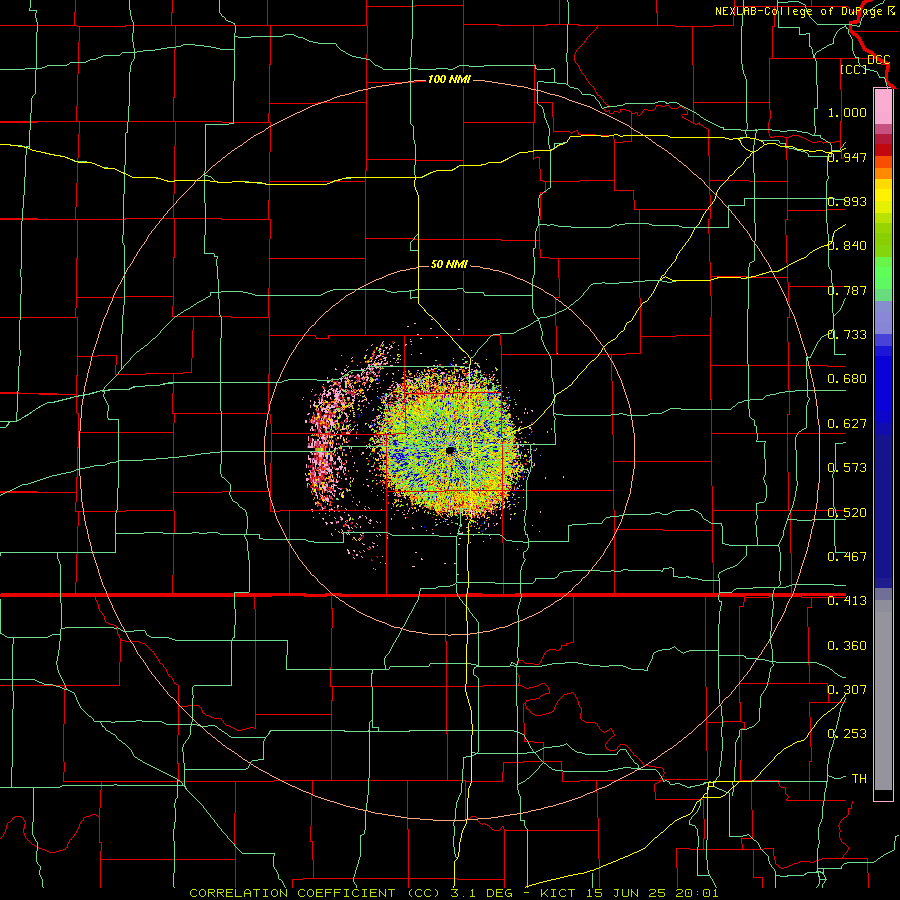Viewport: 900px width, 900px height.
Task: Click the 0.680 legend value
Action: (x=847, y=379)
